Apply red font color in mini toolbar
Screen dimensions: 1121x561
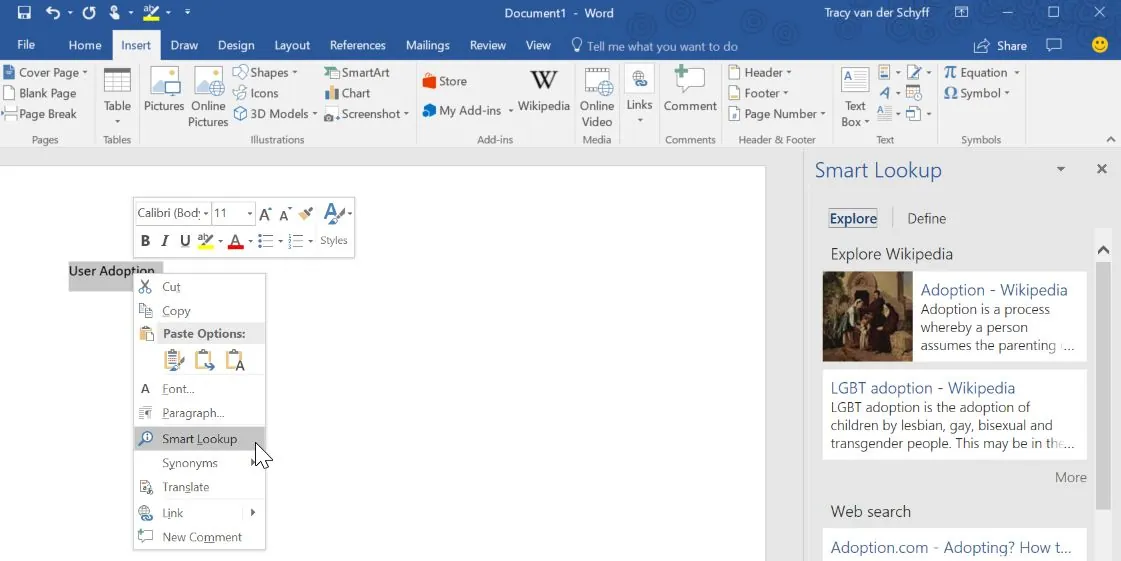click(235, 242)
